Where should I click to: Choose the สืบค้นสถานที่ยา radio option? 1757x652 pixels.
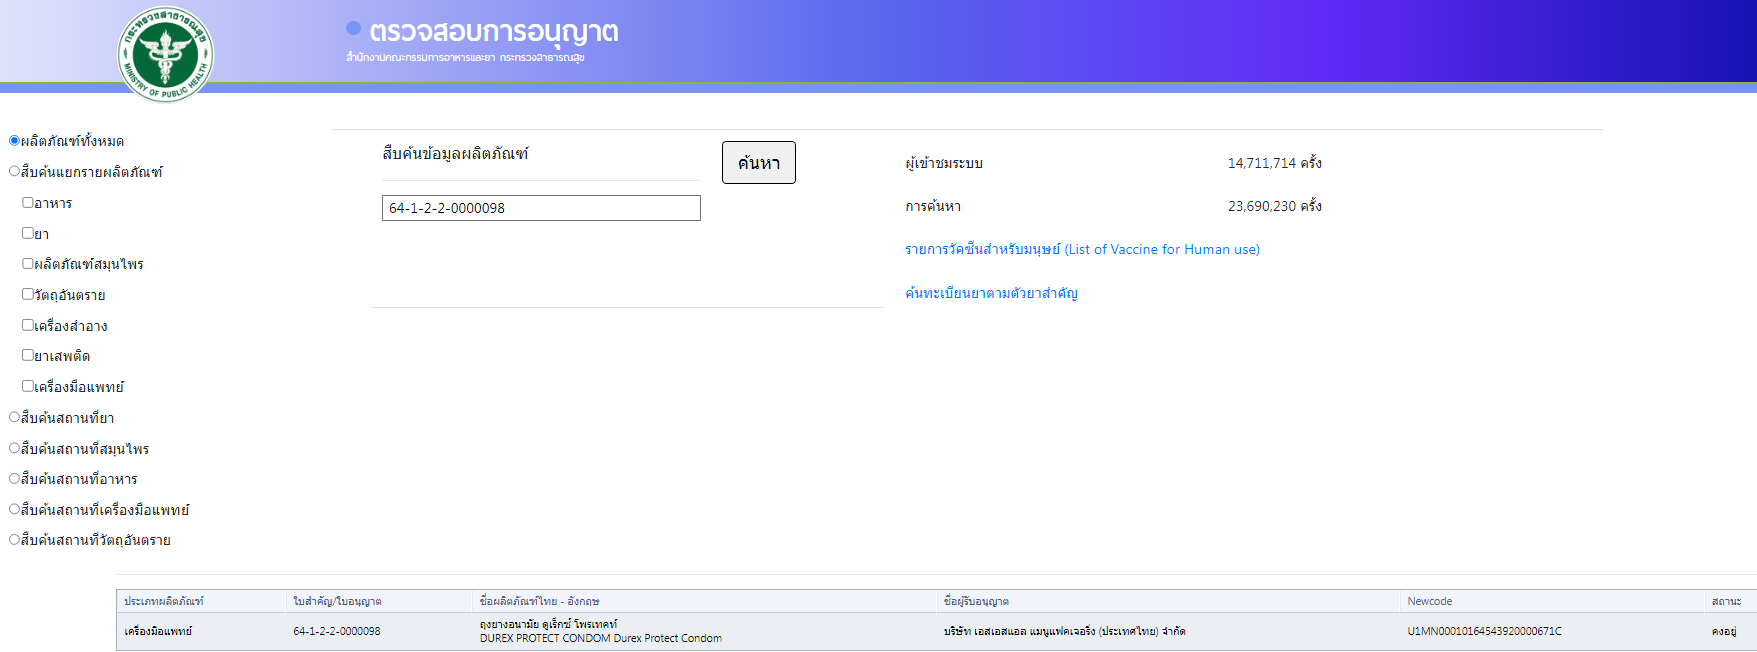coord(15,418)
